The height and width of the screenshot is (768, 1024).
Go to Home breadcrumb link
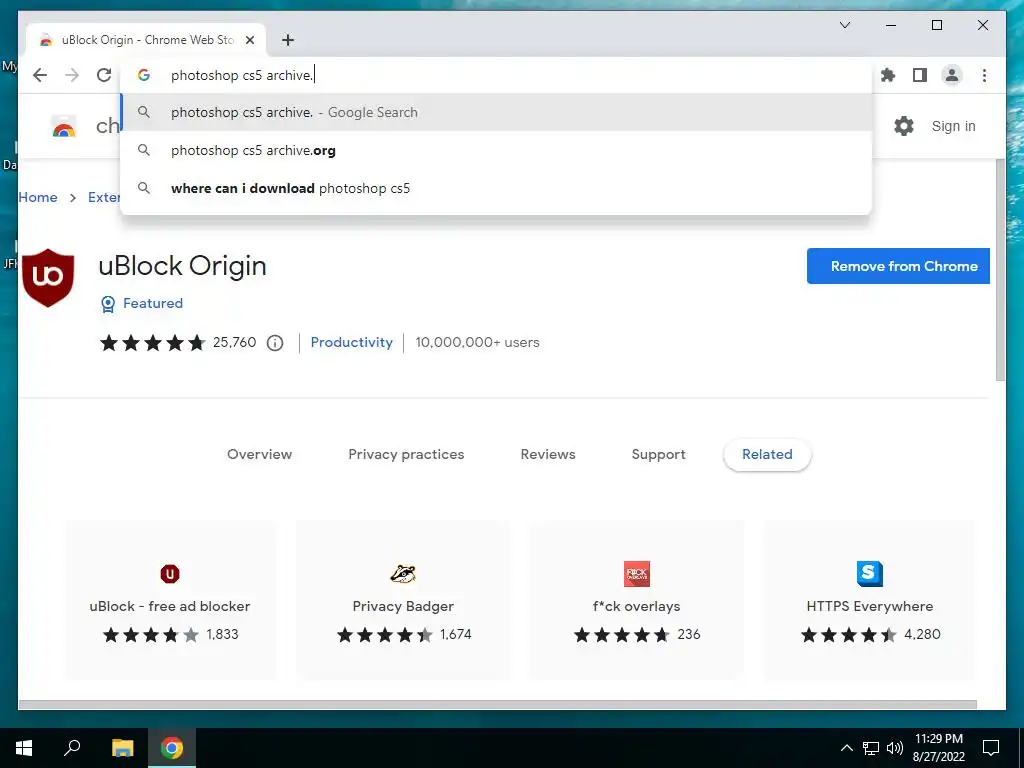click(x=38, y=197)
